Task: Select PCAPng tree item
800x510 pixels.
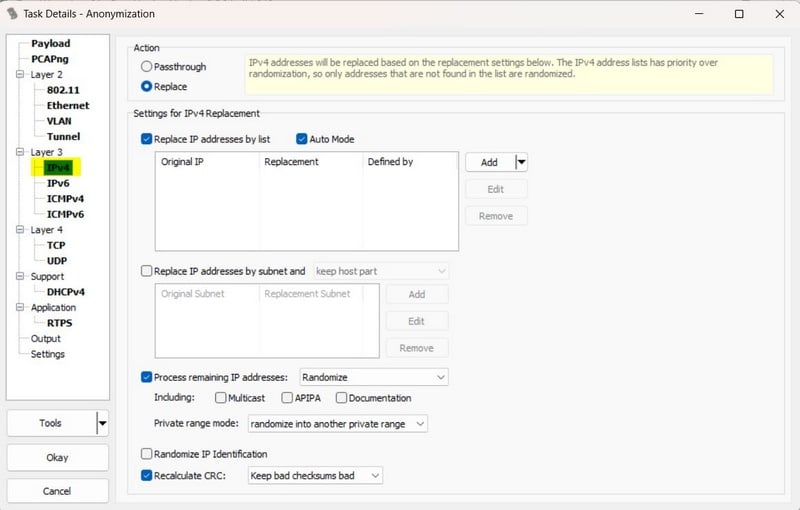Action: (49, 59)
